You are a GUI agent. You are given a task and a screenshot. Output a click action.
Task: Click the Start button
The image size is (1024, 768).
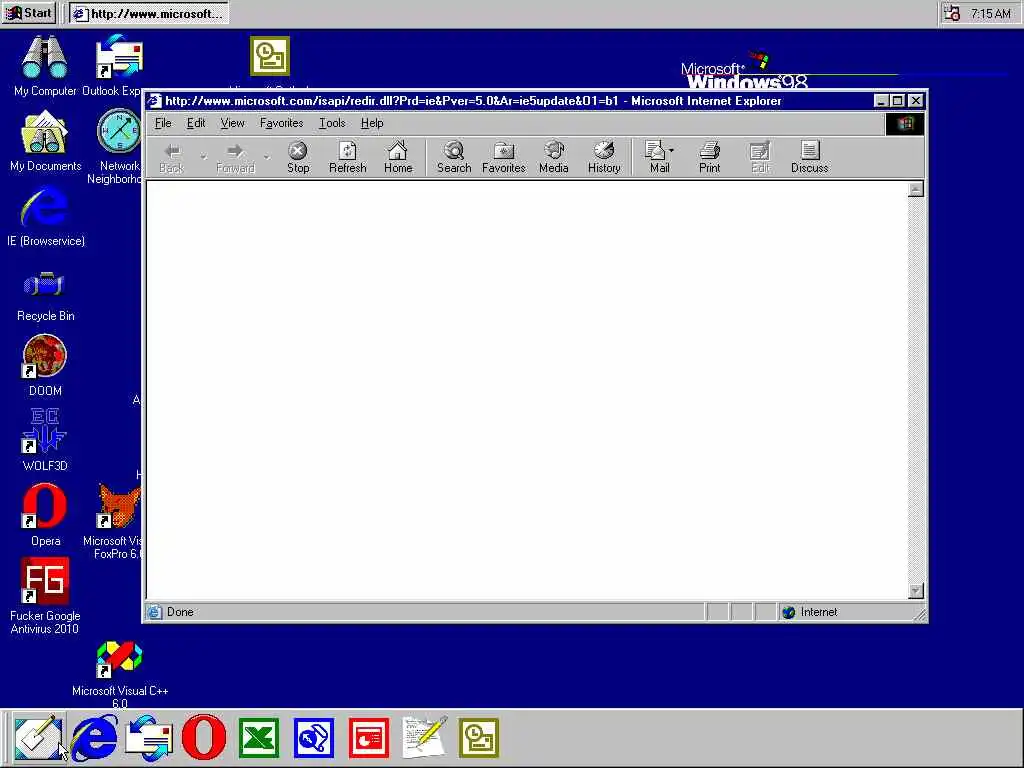coord(29,13)
